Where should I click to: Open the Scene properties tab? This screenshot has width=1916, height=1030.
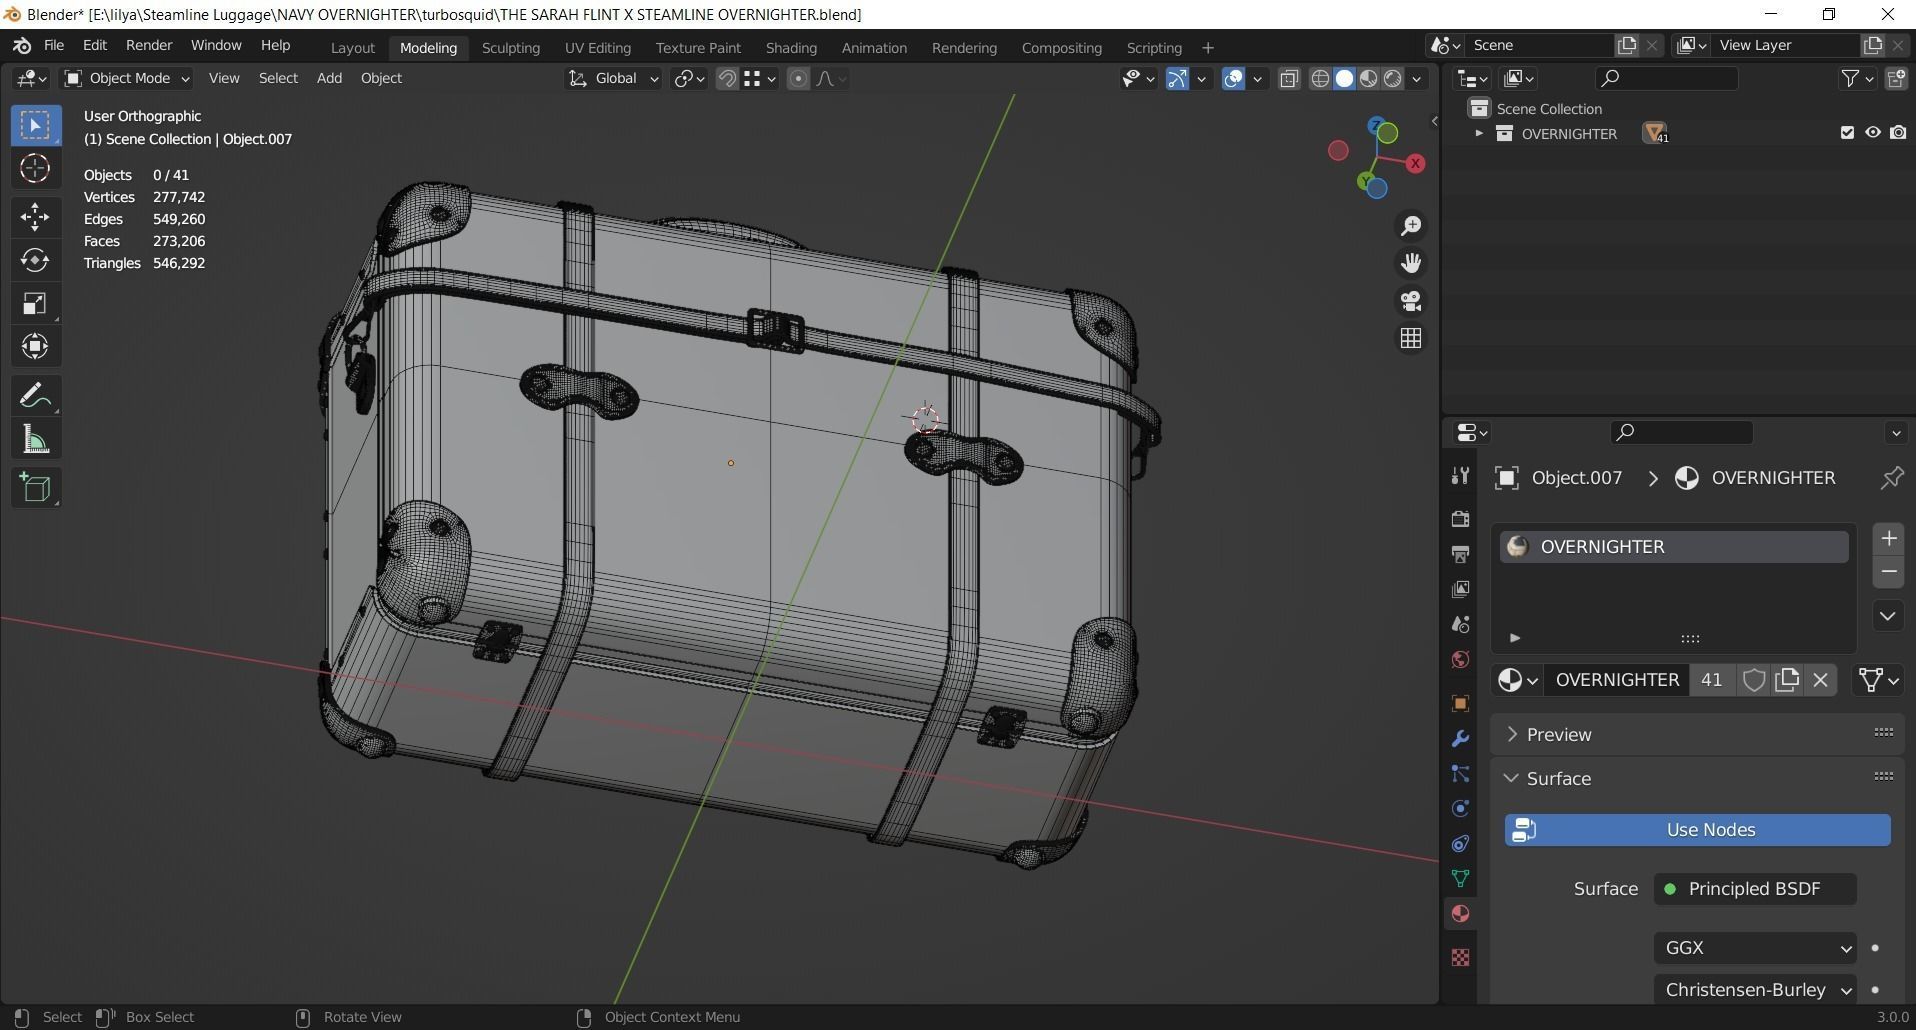coord(1460,624)
